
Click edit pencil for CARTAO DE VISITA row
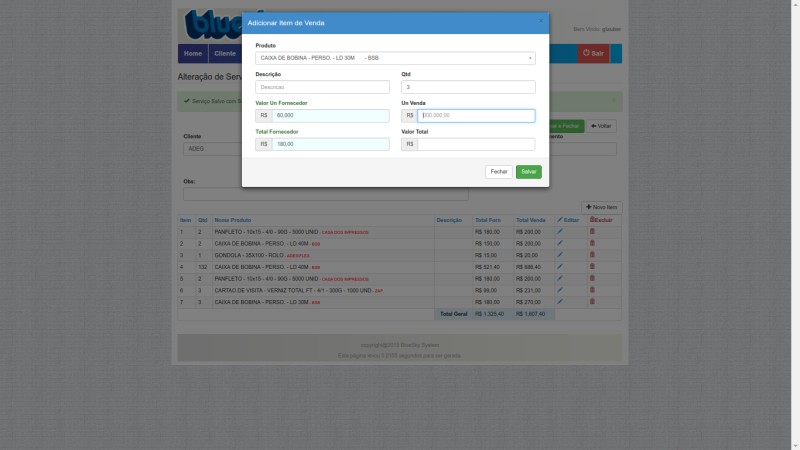click(560, 290)
